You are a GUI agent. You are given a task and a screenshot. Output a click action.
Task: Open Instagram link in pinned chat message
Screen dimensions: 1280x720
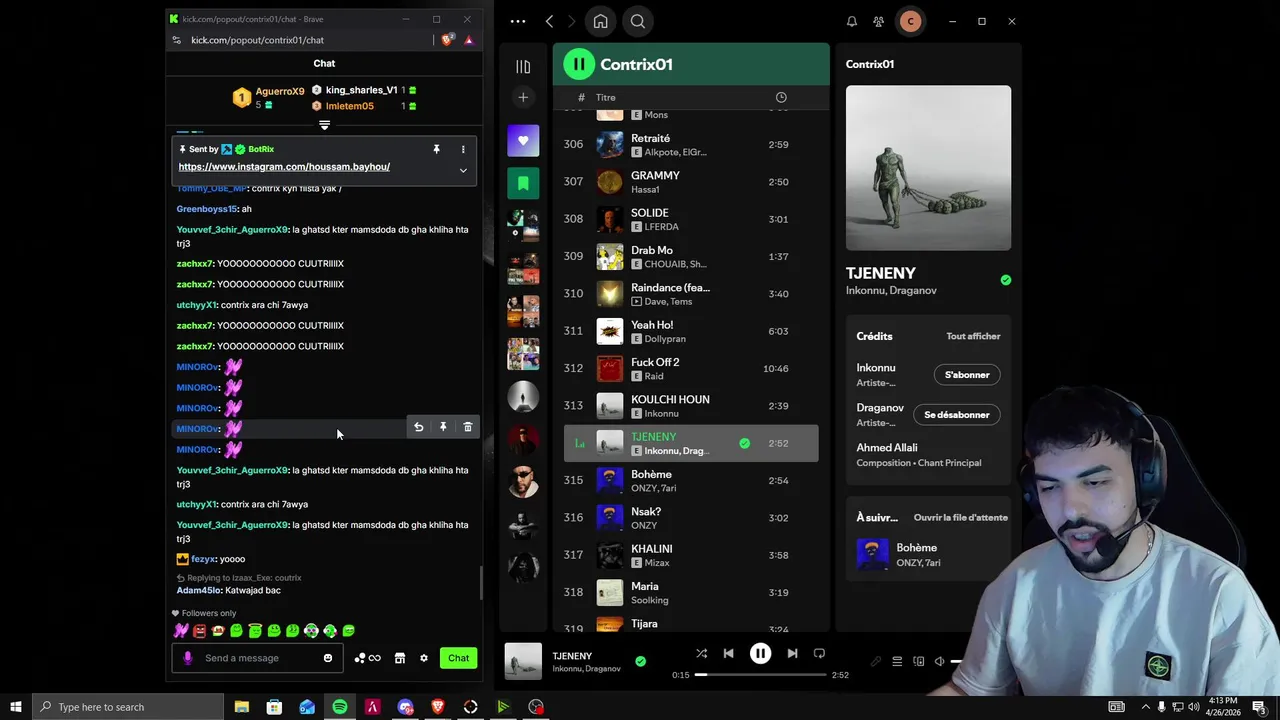click(284, 167)
